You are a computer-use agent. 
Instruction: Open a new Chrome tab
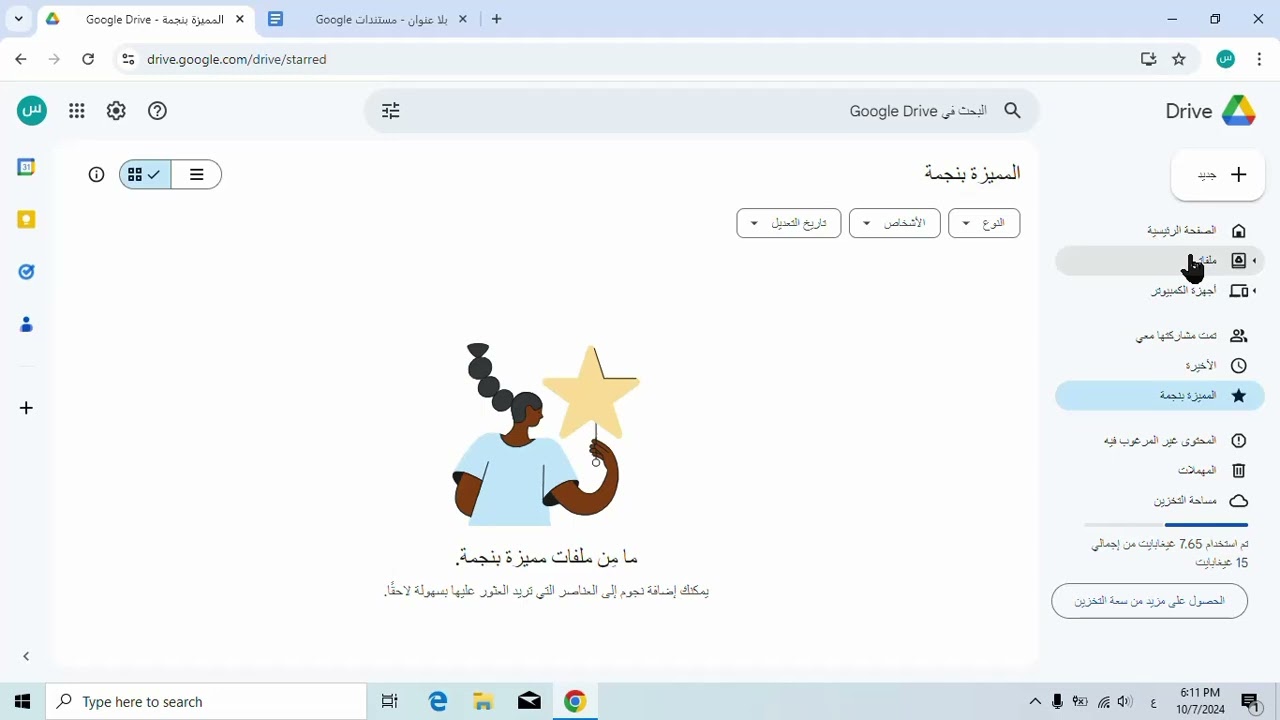tap(496, 19)
